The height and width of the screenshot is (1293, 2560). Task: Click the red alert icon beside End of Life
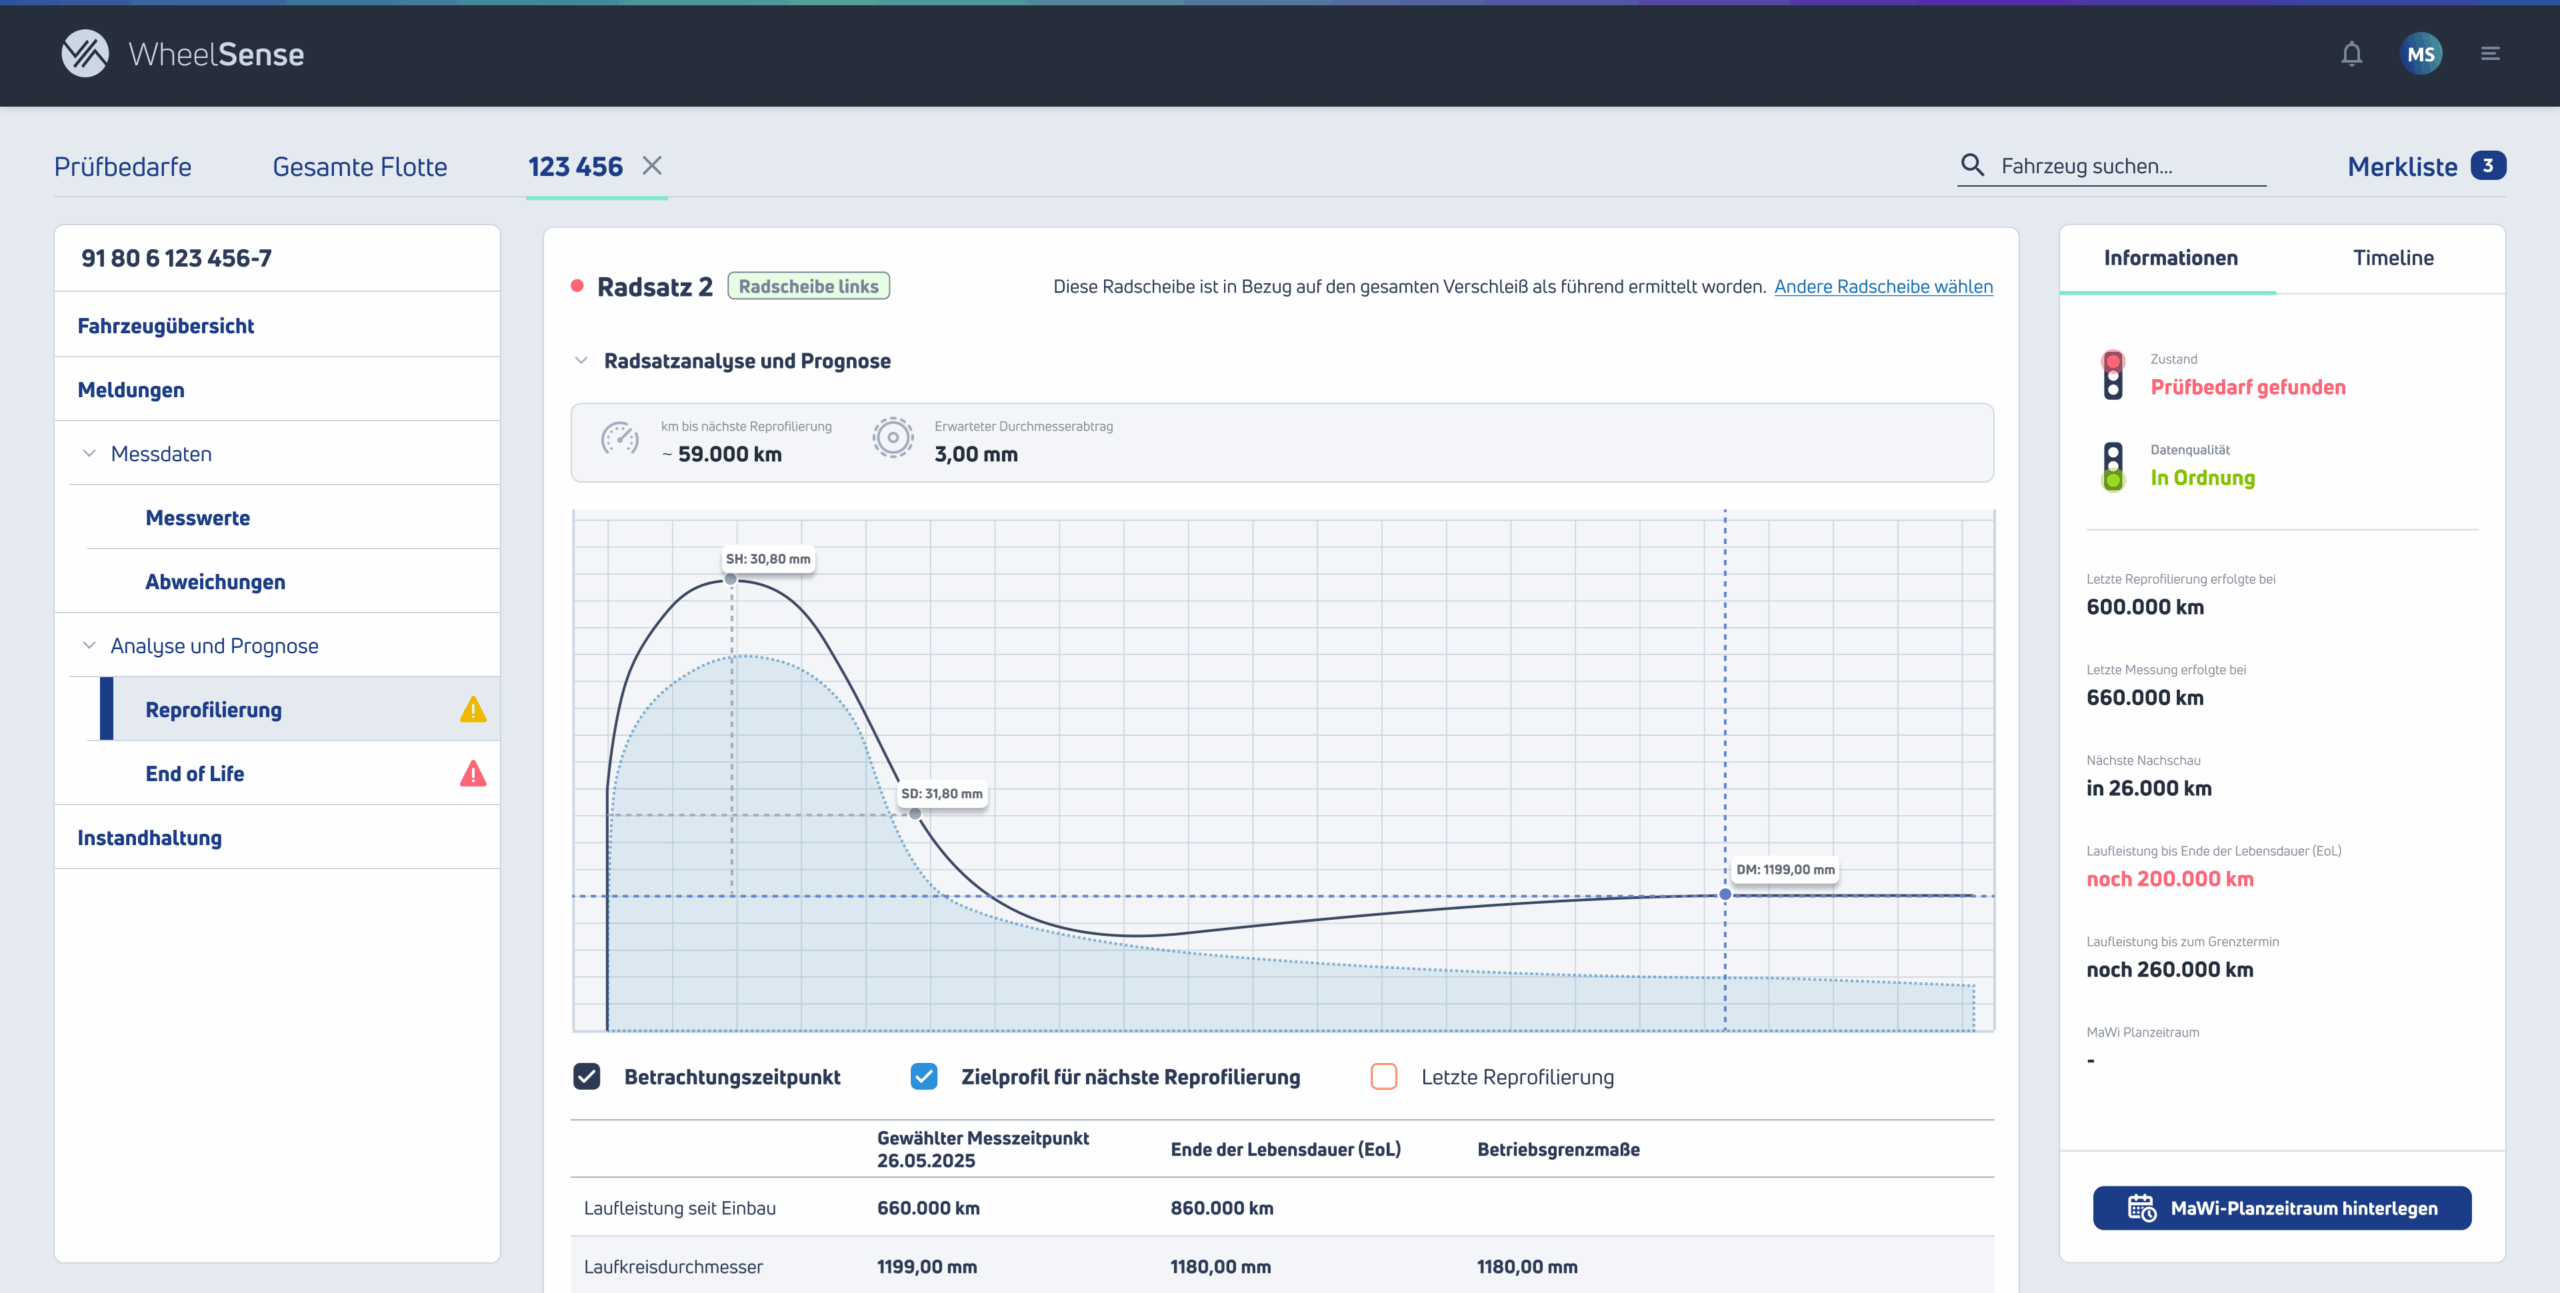pyautogui.click(x=473, y=774)
